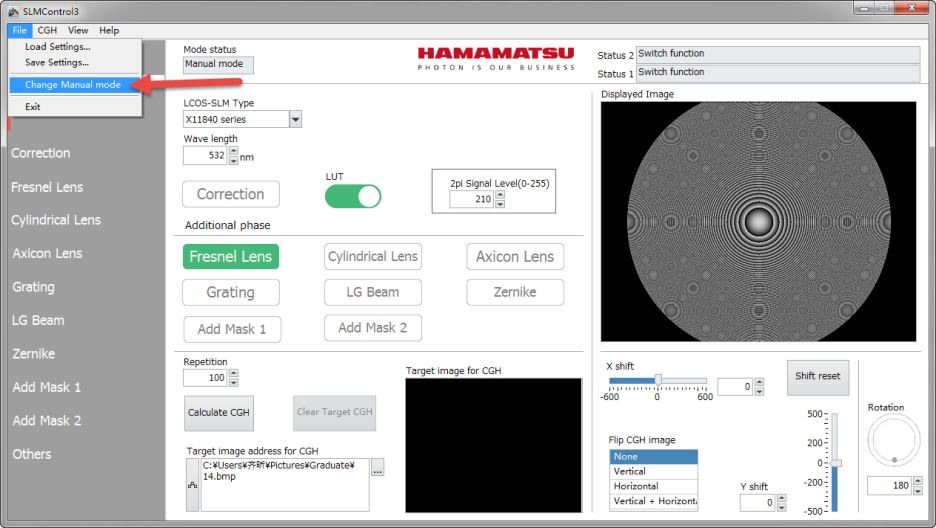Enable the Zernike additional phase
This screenshot has height=528, width=936.
coord(515,292)
